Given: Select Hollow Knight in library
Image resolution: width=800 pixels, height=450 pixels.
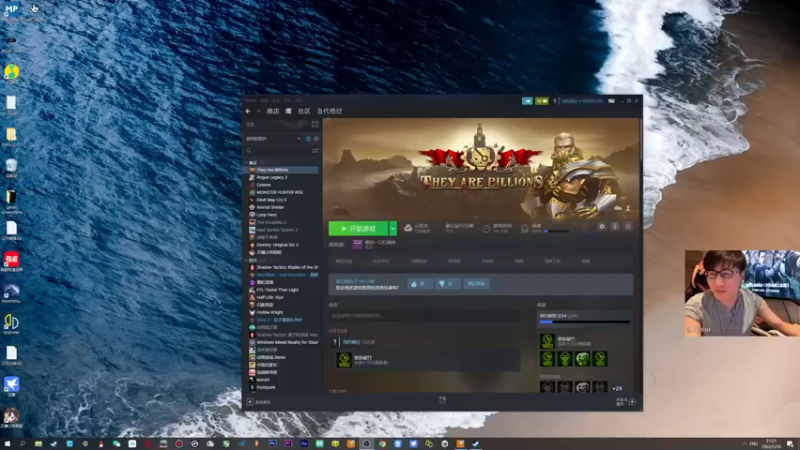Looking at the screenshot, I should click(x=282, y=312).
